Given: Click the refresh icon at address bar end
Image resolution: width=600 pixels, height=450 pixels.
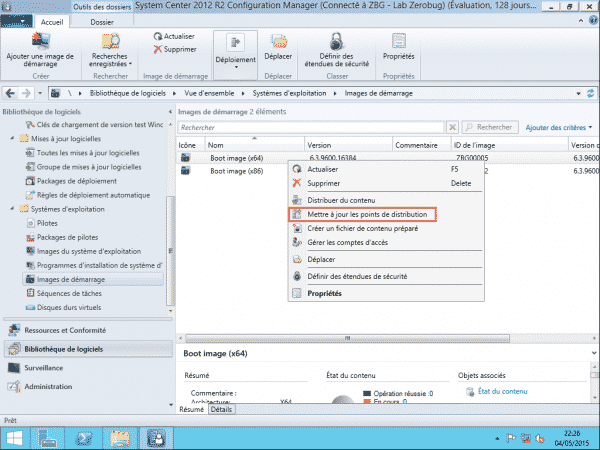Looking at the screenshot, I should click(591, 93).
